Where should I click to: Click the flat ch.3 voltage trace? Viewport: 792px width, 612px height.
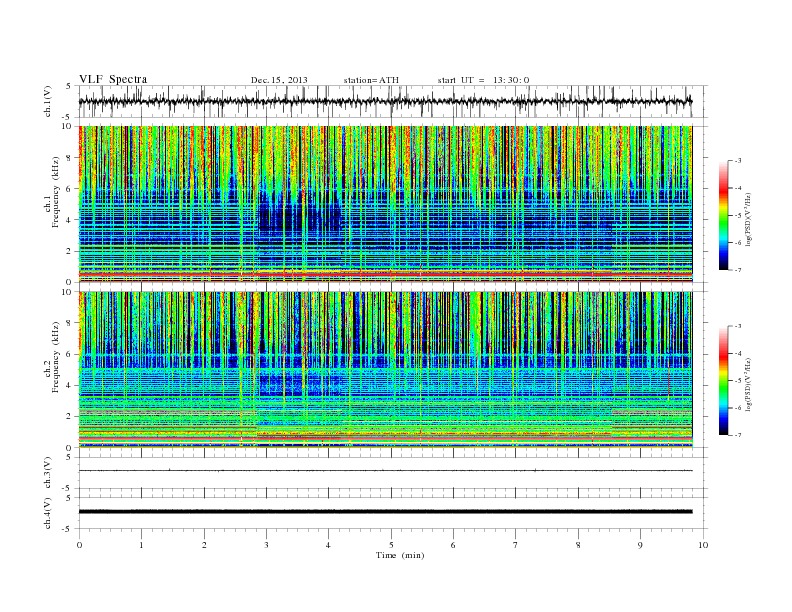pyautogui.click(x=385, y=471)
